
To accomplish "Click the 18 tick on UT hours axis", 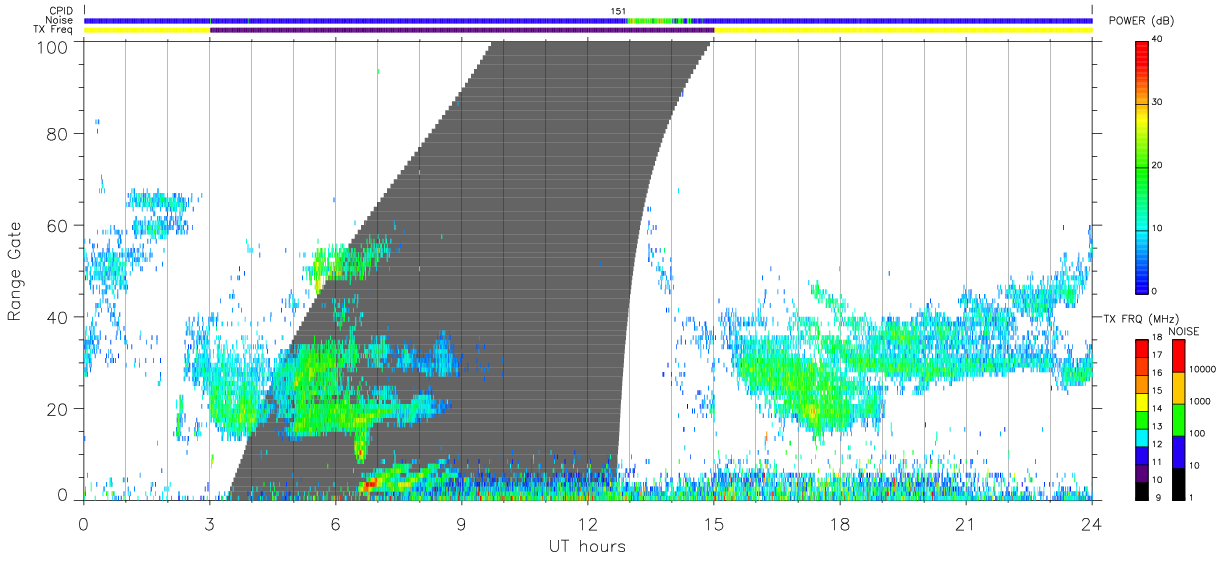I will (x=840, y=525).
